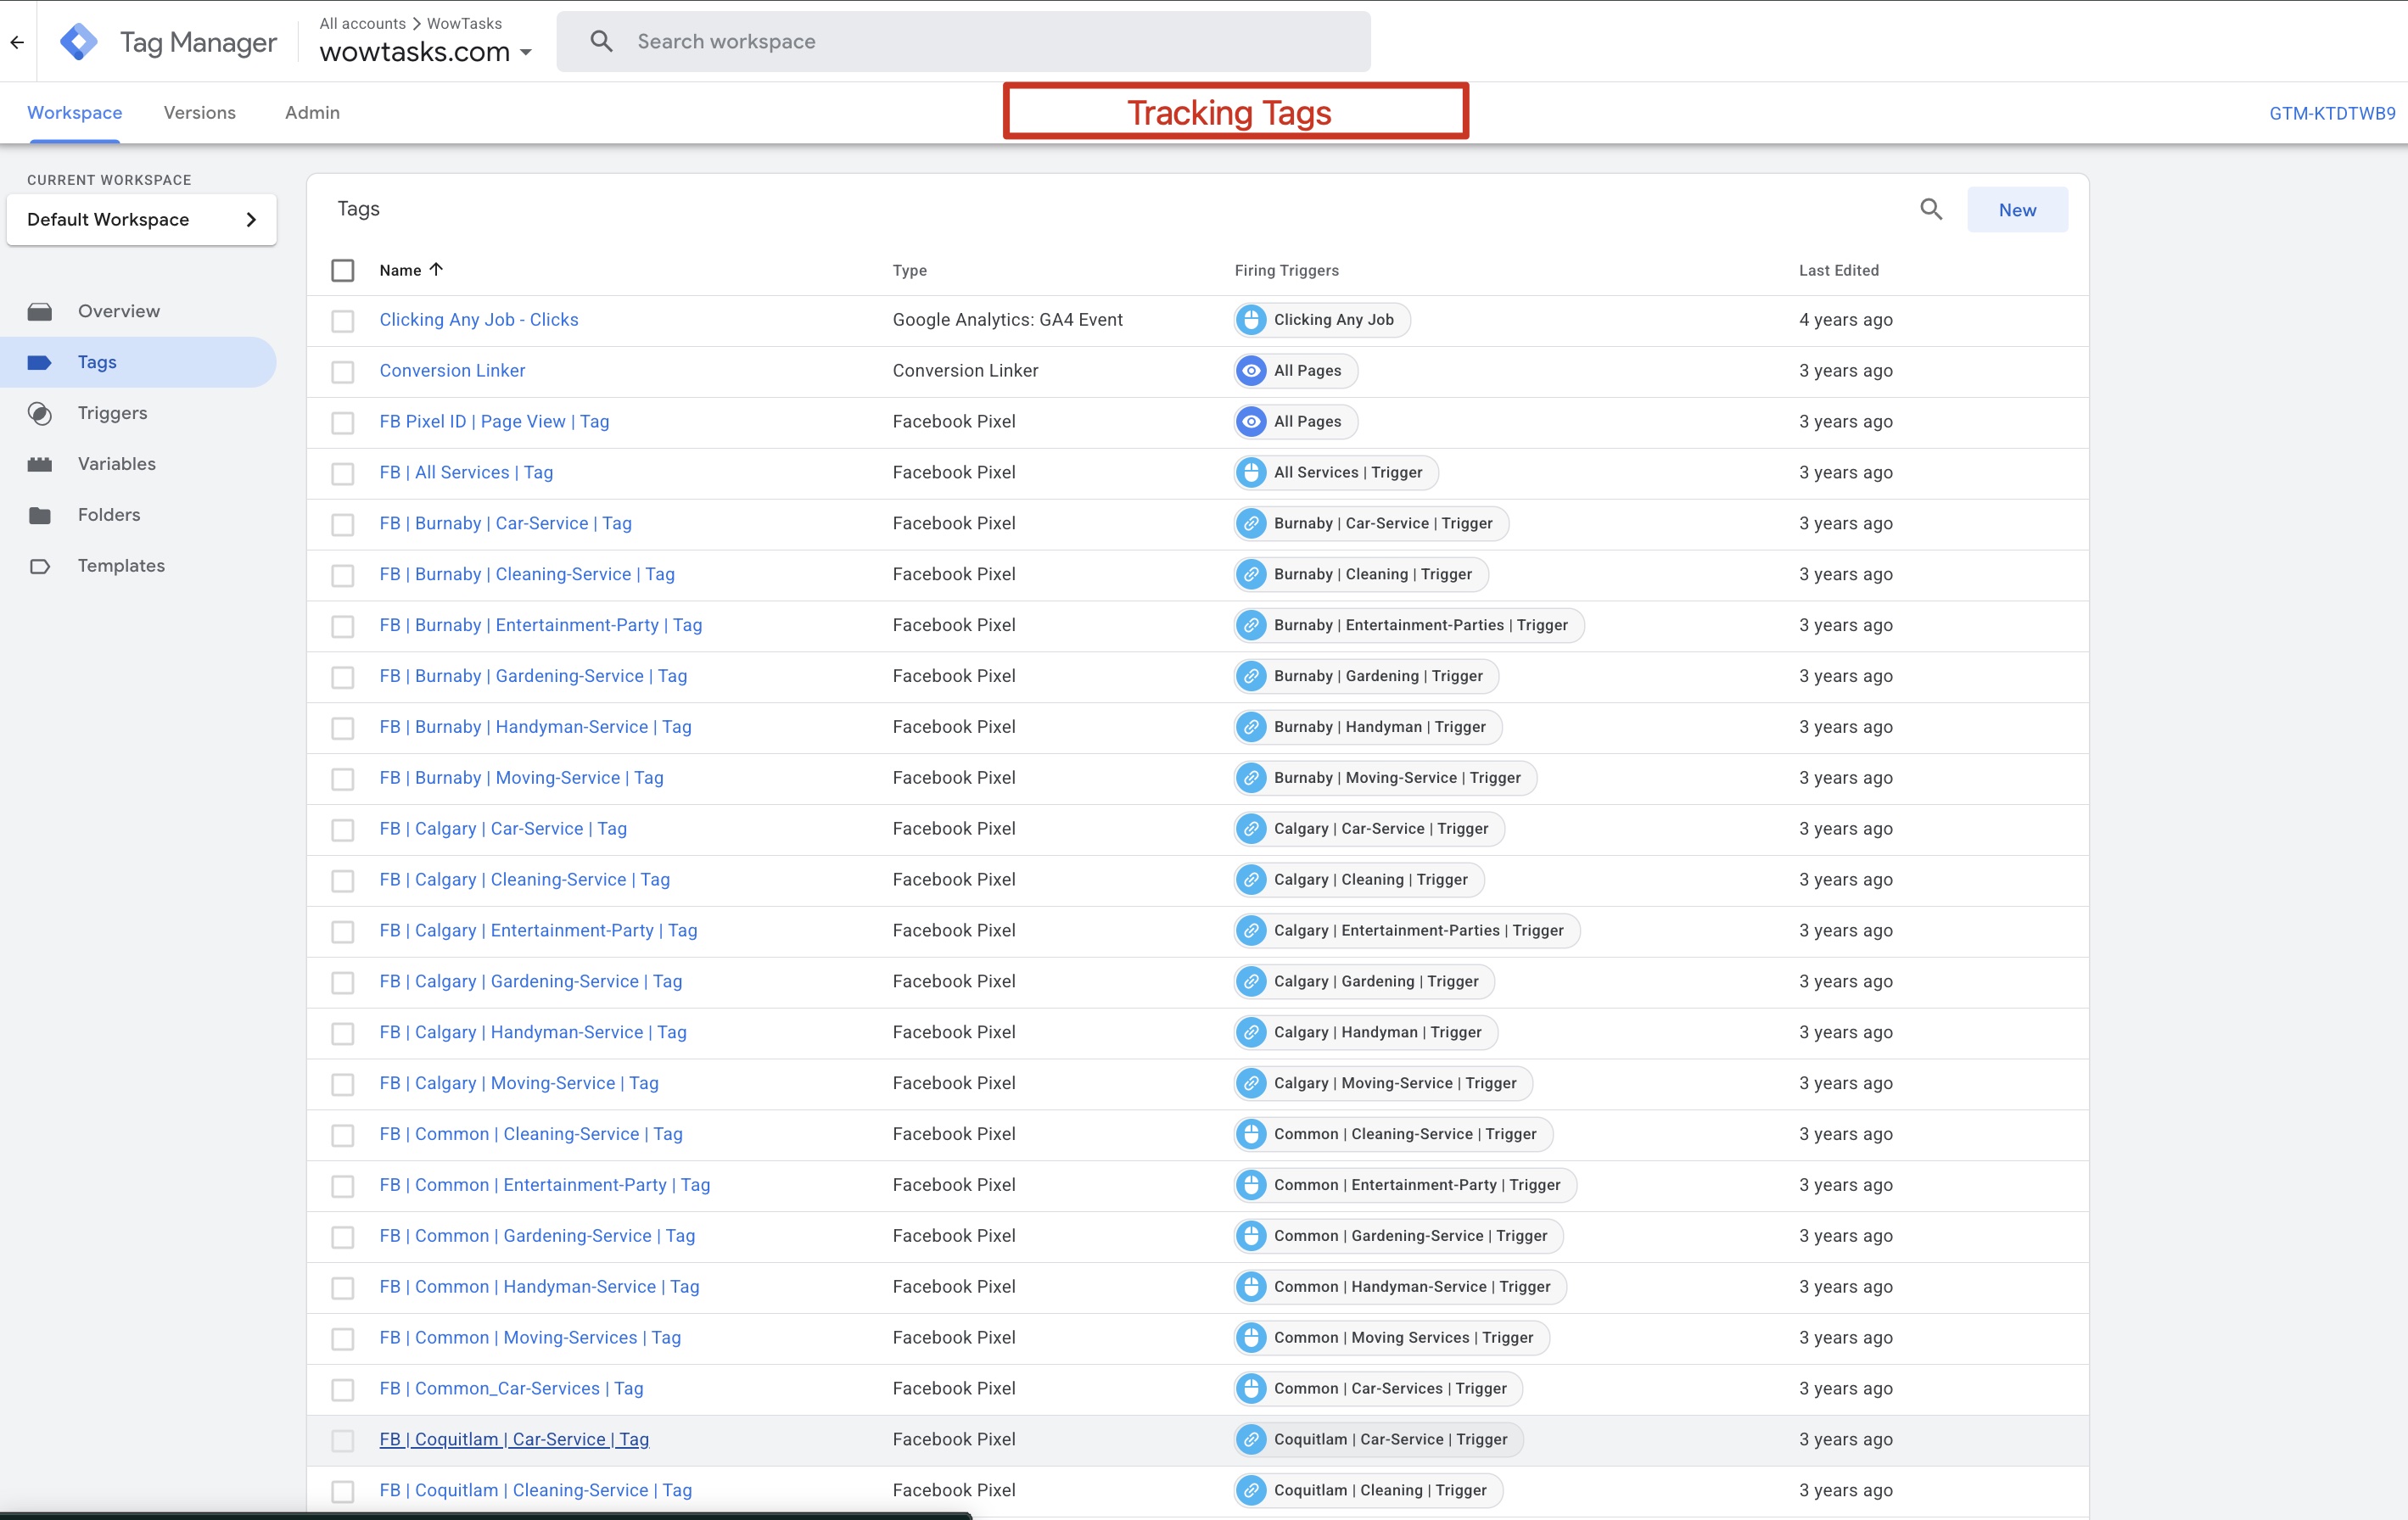Switch to the Admin tab
Screen dimensions: 2408x1520
point(312,112)
